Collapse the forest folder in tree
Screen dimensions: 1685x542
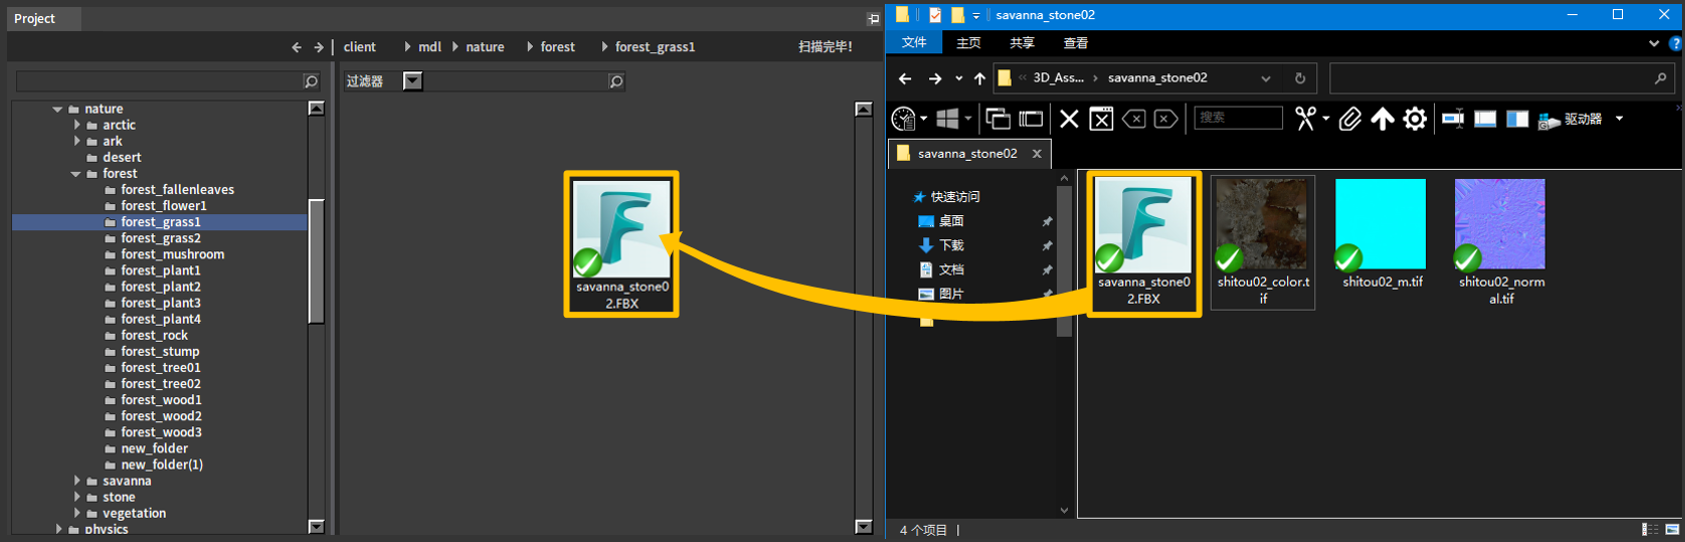click(76, 174)
